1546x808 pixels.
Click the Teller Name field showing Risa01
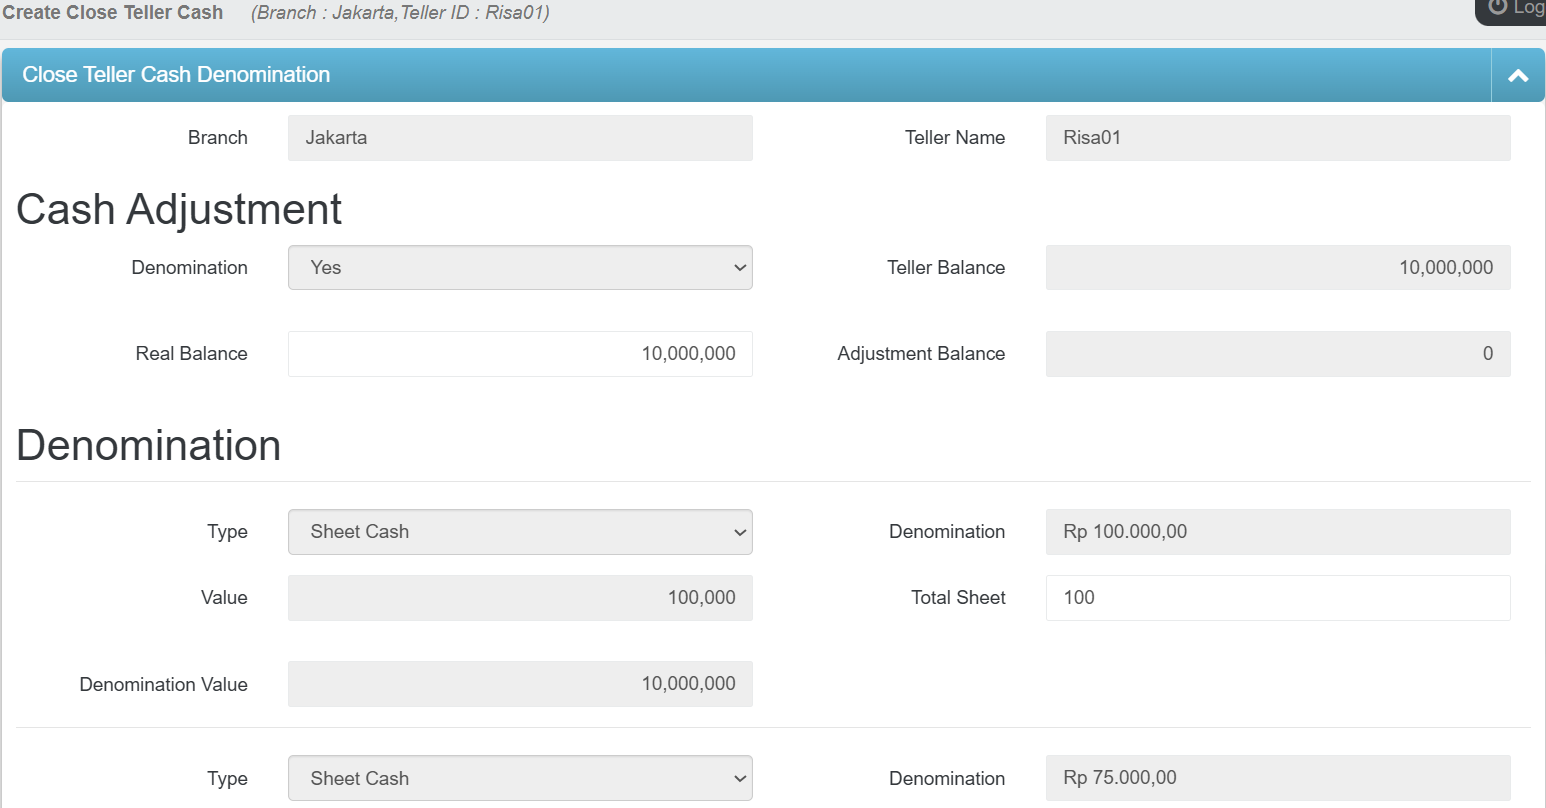1277,138
